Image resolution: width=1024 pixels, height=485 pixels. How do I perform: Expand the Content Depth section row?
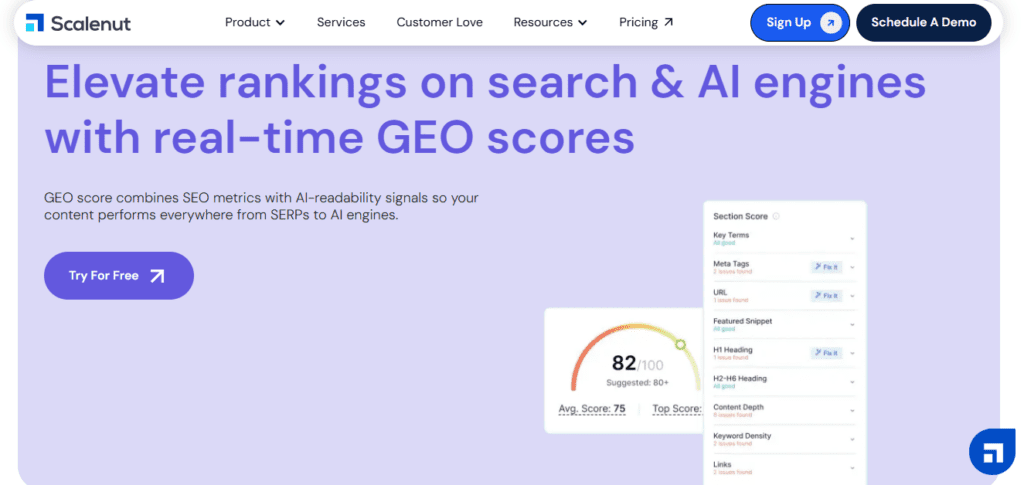click(852, 410)
